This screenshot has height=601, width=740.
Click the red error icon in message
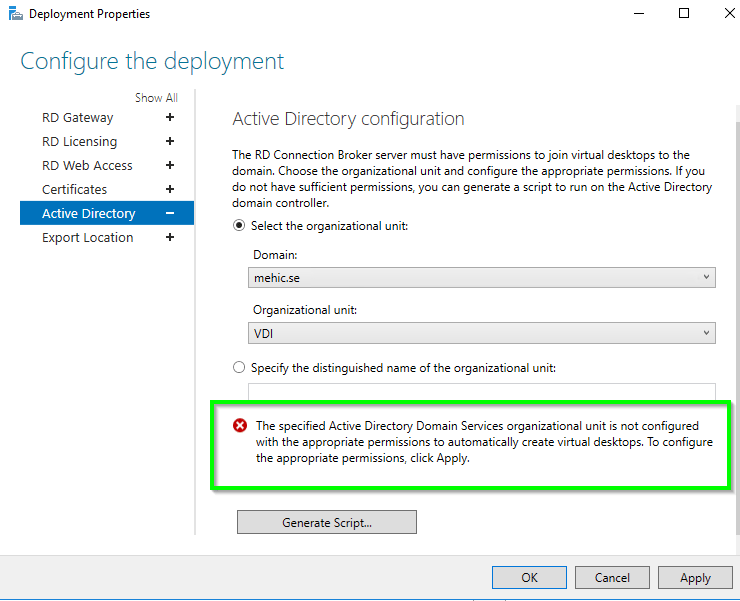tap(240, 426)
